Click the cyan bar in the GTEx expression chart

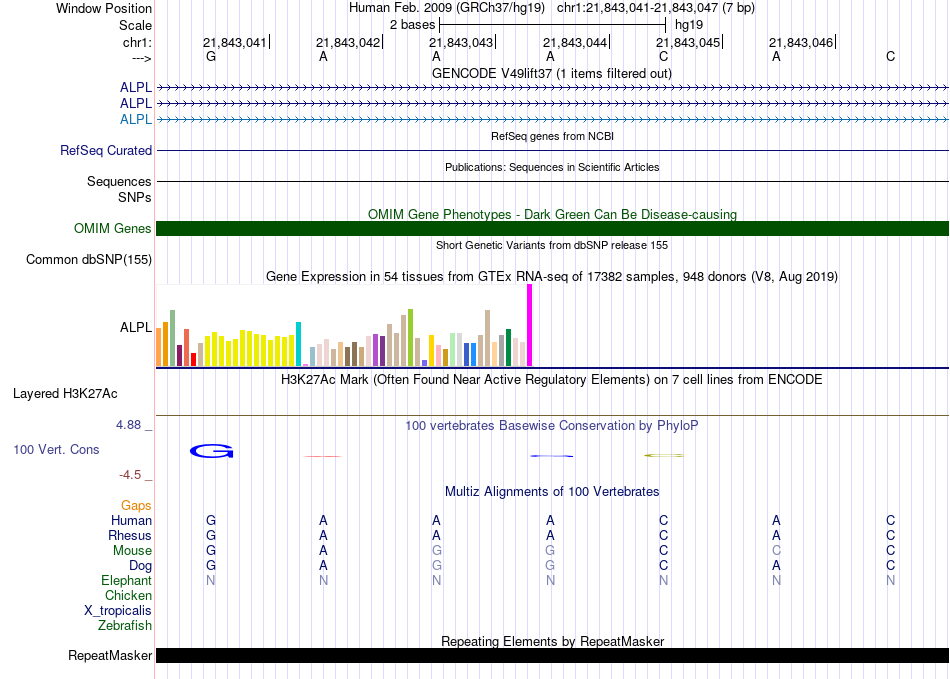click(x=298, y=344)
